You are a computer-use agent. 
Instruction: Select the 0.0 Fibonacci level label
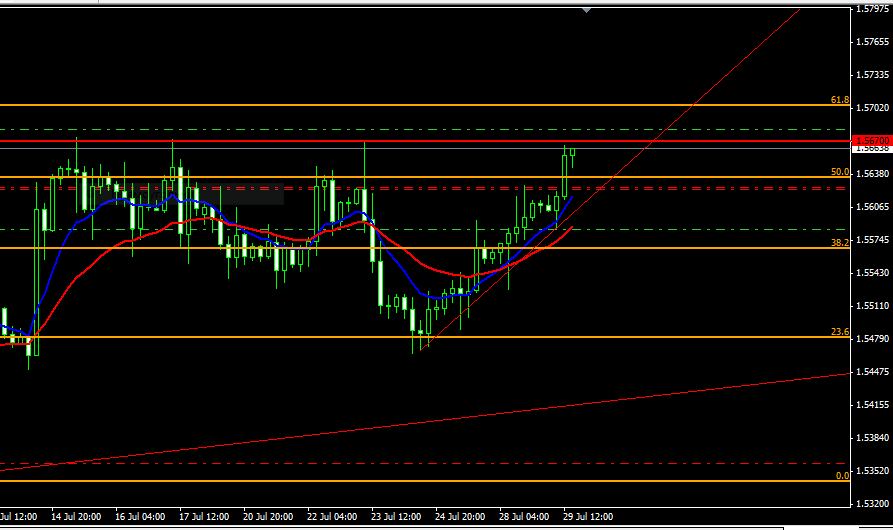pos(842,476)
